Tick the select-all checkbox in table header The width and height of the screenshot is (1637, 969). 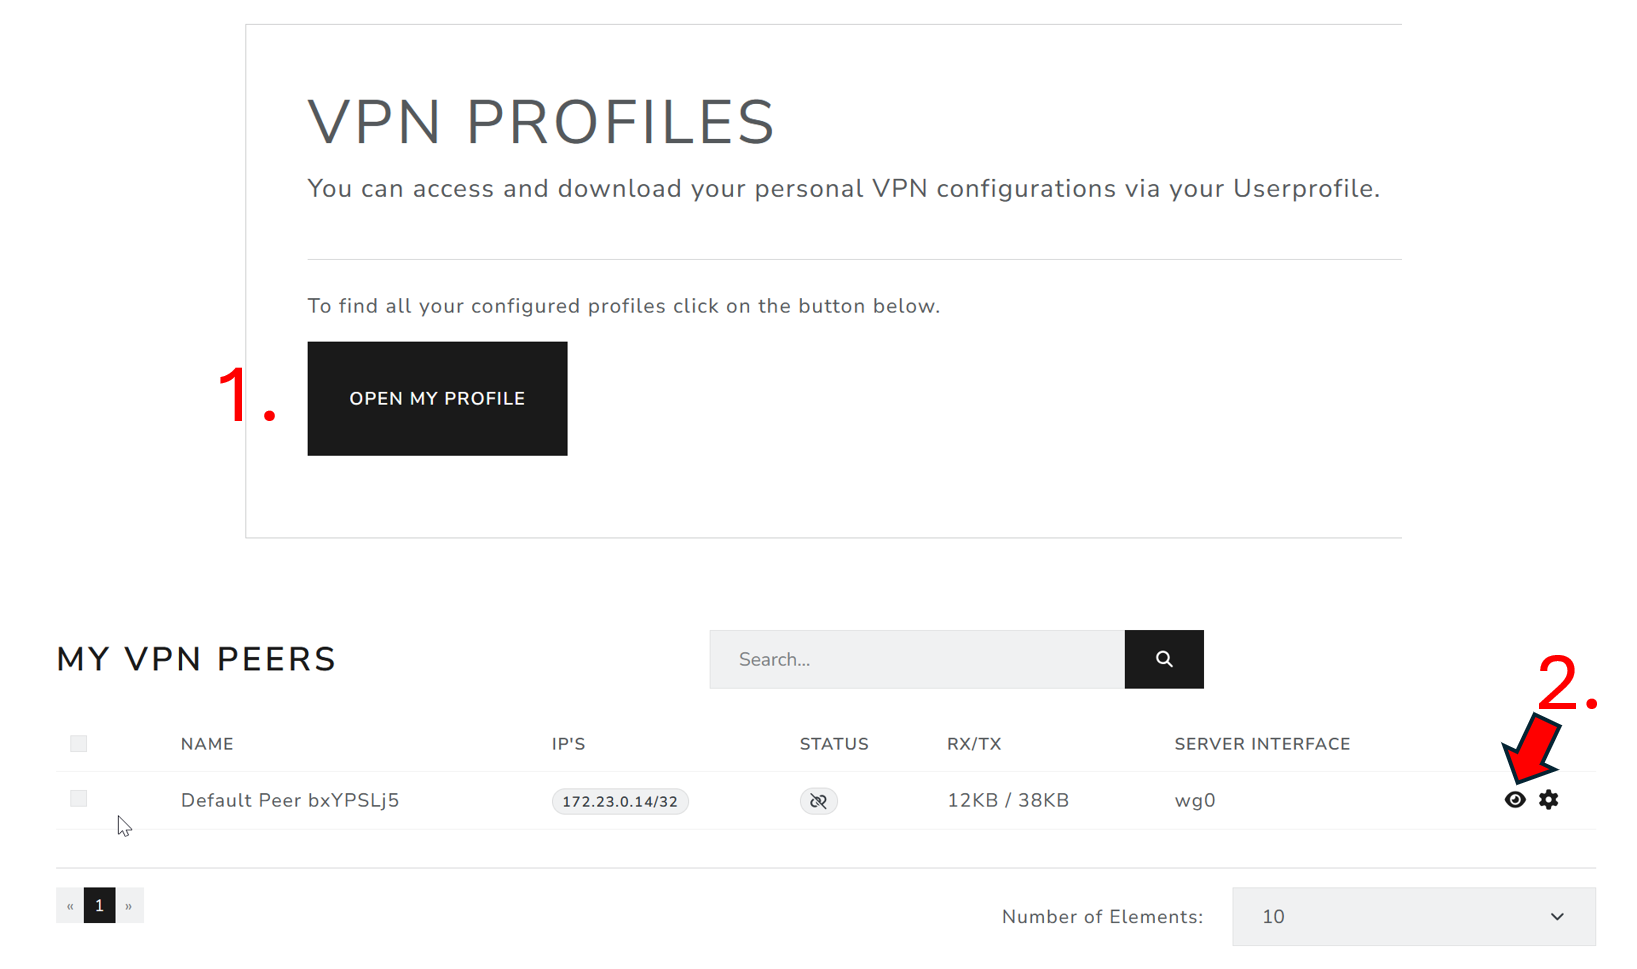tap(79, 743)
